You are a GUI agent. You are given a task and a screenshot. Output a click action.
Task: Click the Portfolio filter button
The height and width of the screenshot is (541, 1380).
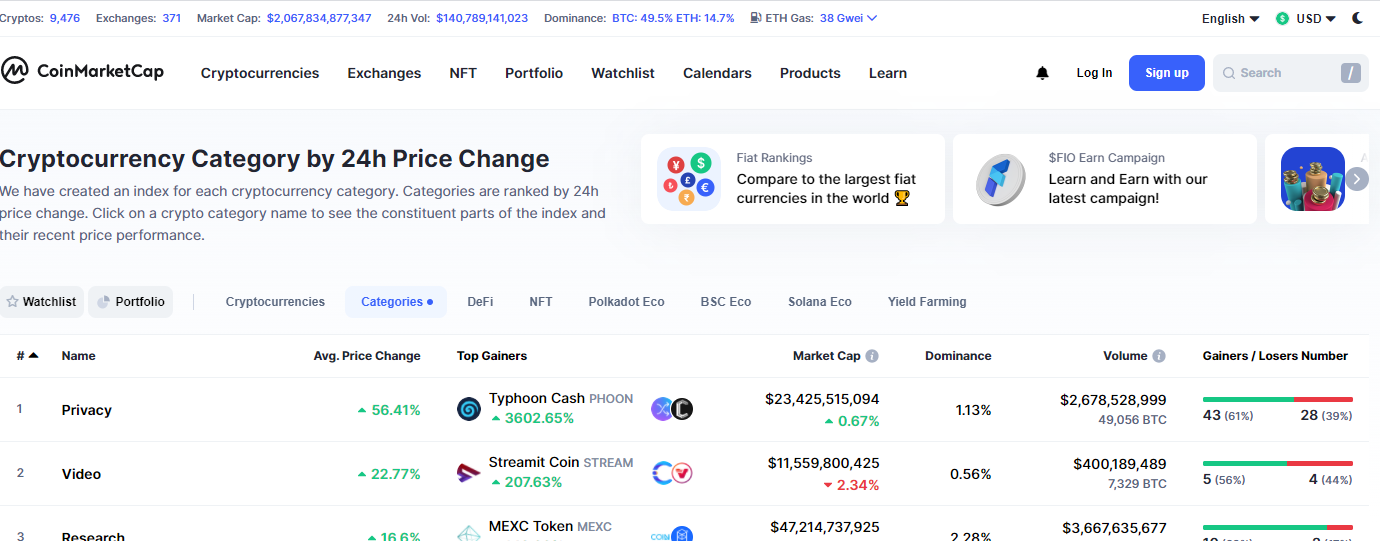(131, 301)
